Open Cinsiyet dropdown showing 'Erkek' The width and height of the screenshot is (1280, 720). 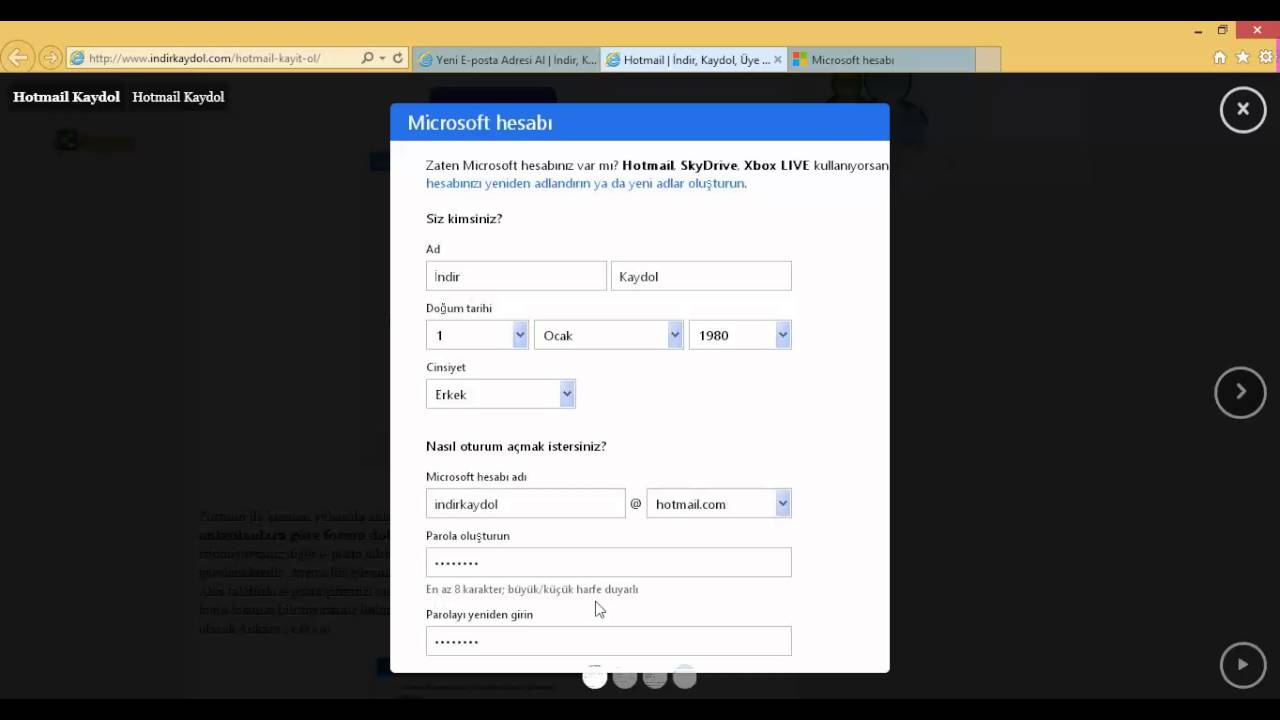pos(501,394)
